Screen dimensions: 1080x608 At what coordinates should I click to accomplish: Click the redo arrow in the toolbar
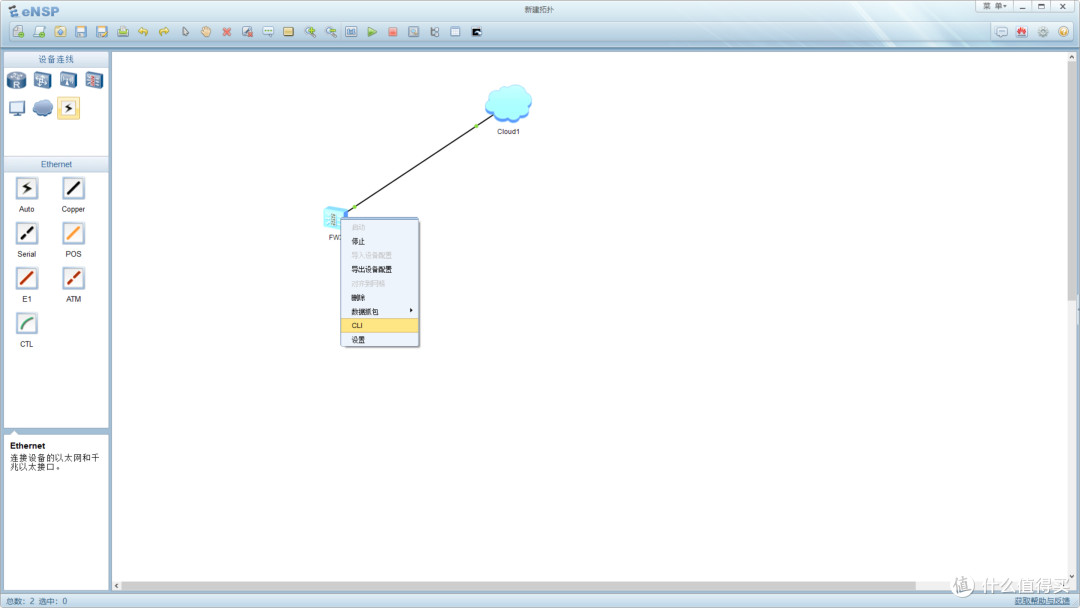(164, 32)
